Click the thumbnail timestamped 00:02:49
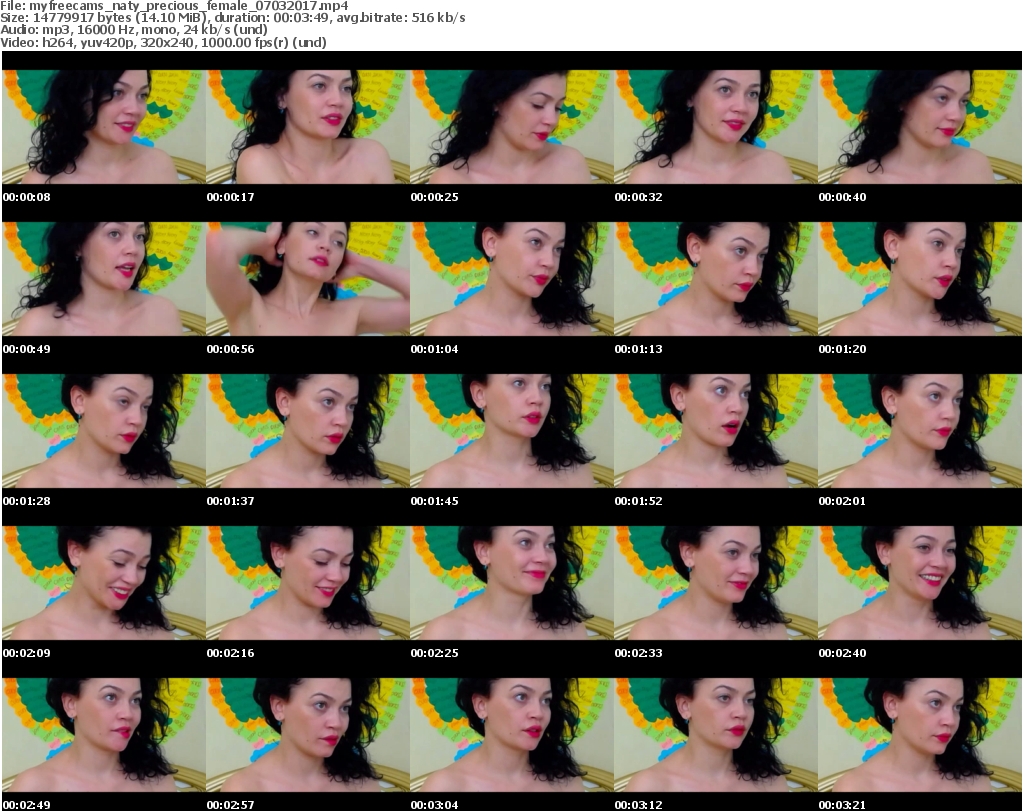 104,735
